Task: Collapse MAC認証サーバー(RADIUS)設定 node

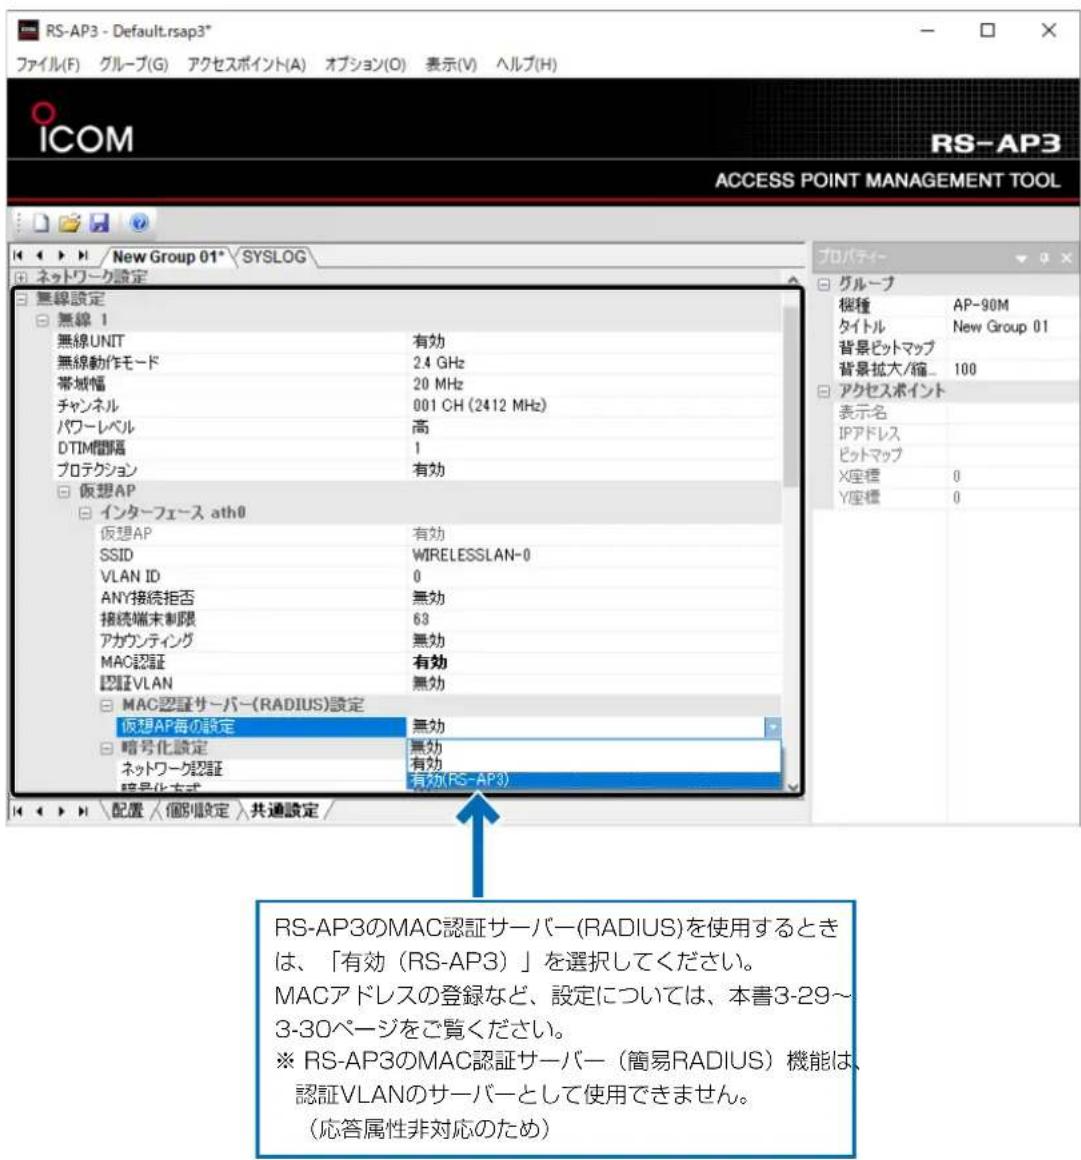Action: [x=107, y=705]
